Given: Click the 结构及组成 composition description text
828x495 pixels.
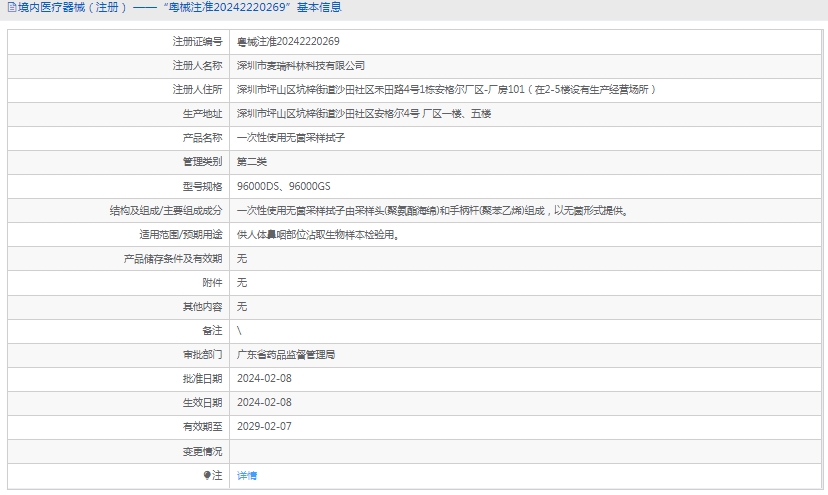Looking at the screenshot, I should [x=432, y=211].
